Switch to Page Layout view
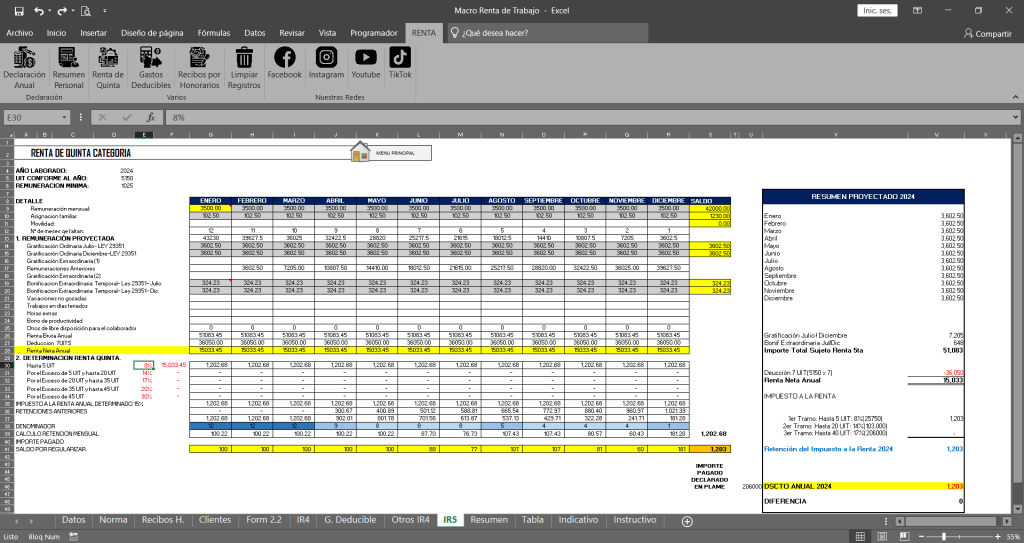Viewport: 1024px width, 543px height. coord(882,536)
